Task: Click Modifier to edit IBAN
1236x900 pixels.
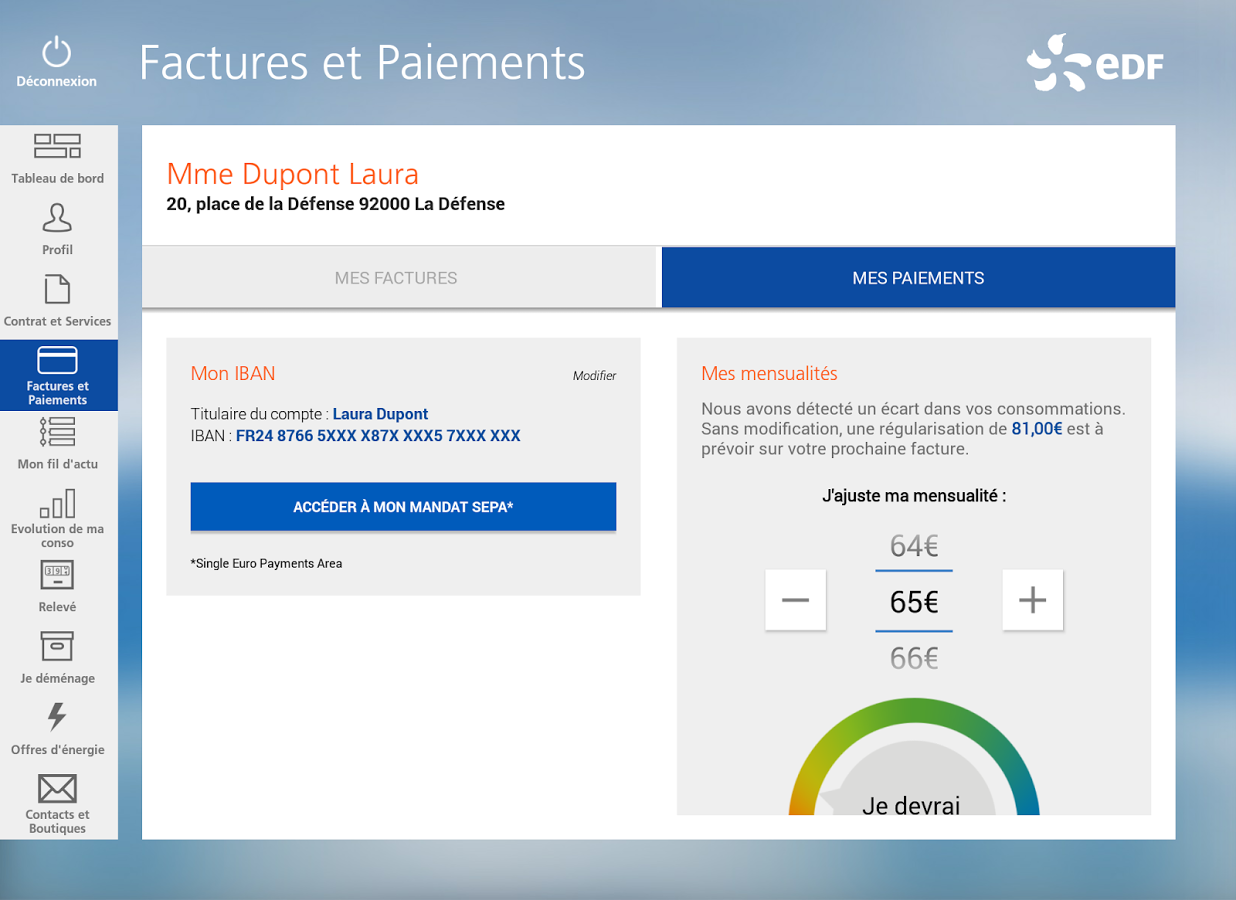Action: [594, 376]
